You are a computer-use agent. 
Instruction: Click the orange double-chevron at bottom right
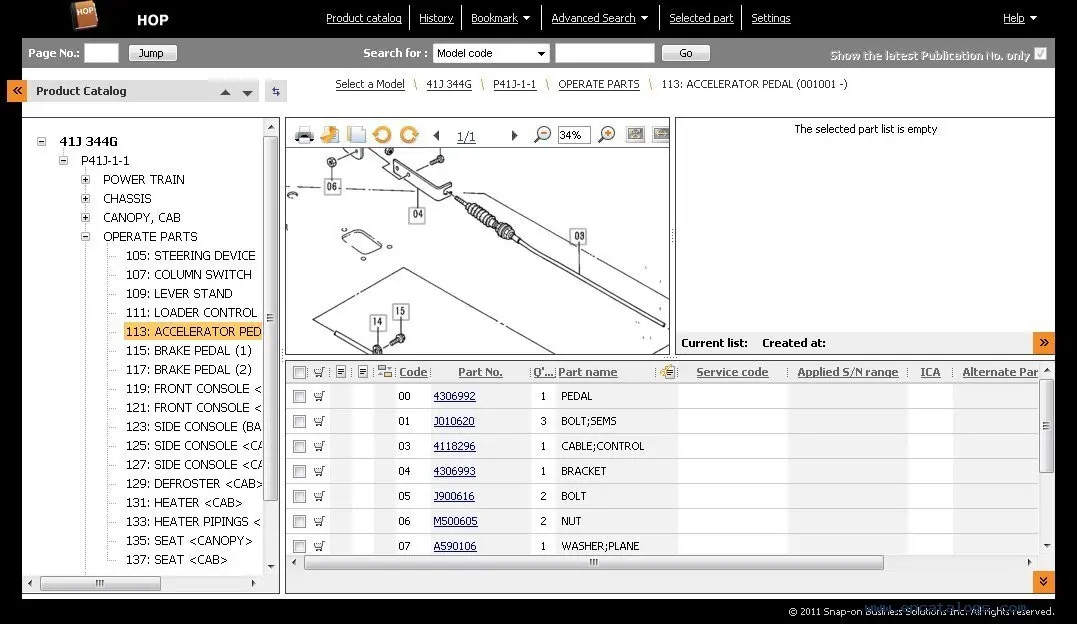[x=1044, y=581]
